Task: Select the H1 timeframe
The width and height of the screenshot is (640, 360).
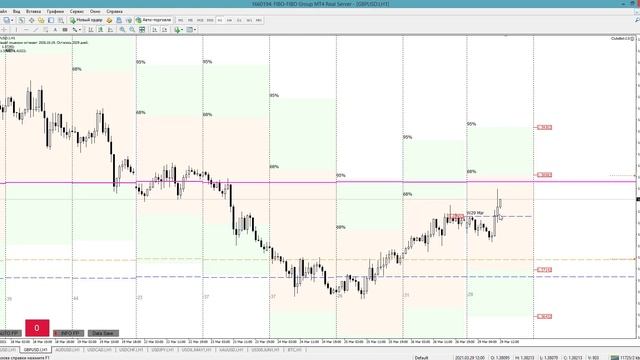Action: (x=220, y=20)
